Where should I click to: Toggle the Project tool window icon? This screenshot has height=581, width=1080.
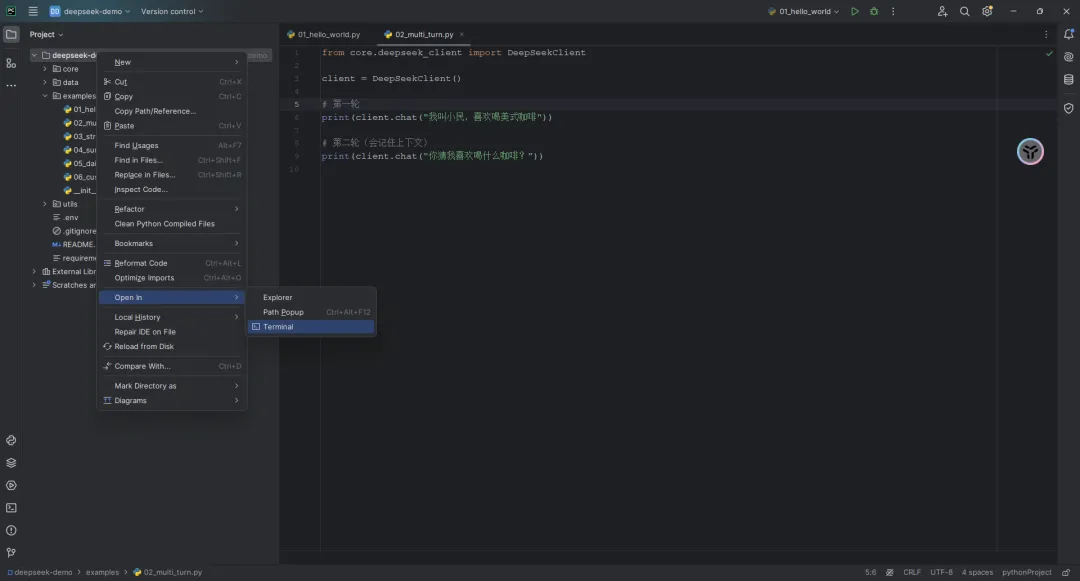point(11,34)
